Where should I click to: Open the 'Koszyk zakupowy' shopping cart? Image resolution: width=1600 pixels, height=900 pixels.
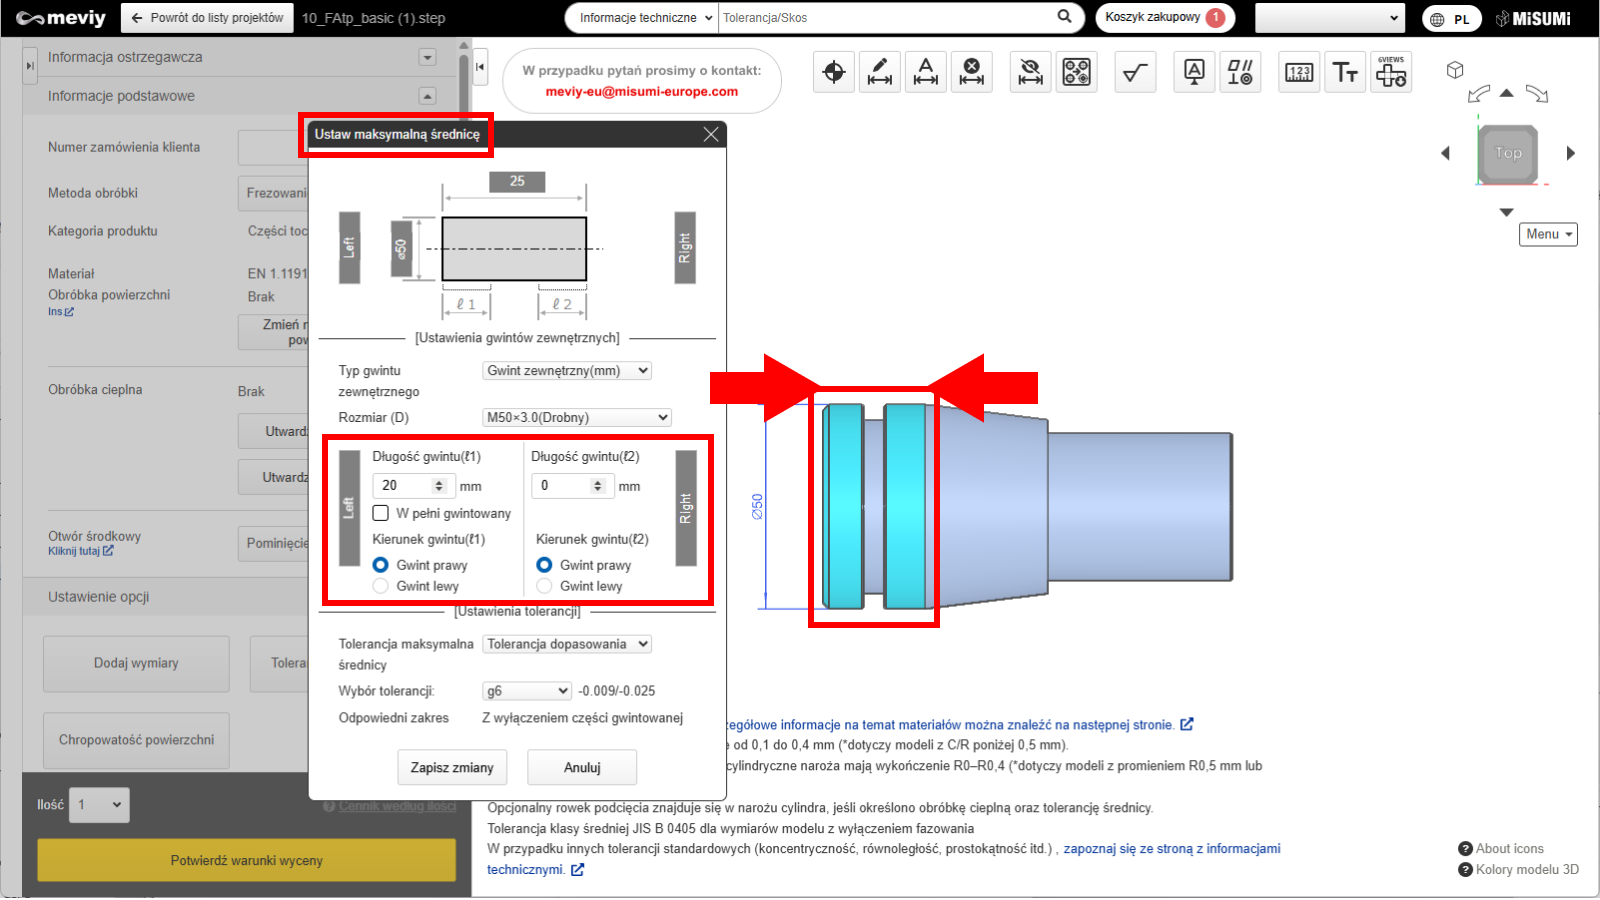1164,18
